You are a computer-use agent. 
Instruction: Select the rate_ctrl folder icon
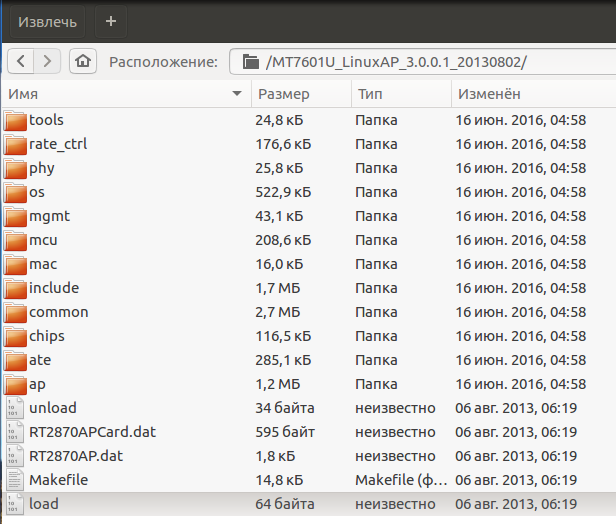(15, 144)
